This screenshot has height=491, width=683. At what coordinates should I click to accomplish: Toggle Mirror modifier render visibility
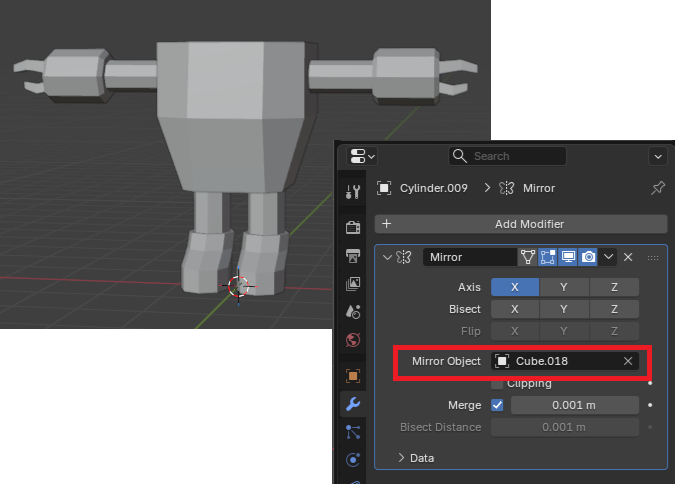[588, 257]
